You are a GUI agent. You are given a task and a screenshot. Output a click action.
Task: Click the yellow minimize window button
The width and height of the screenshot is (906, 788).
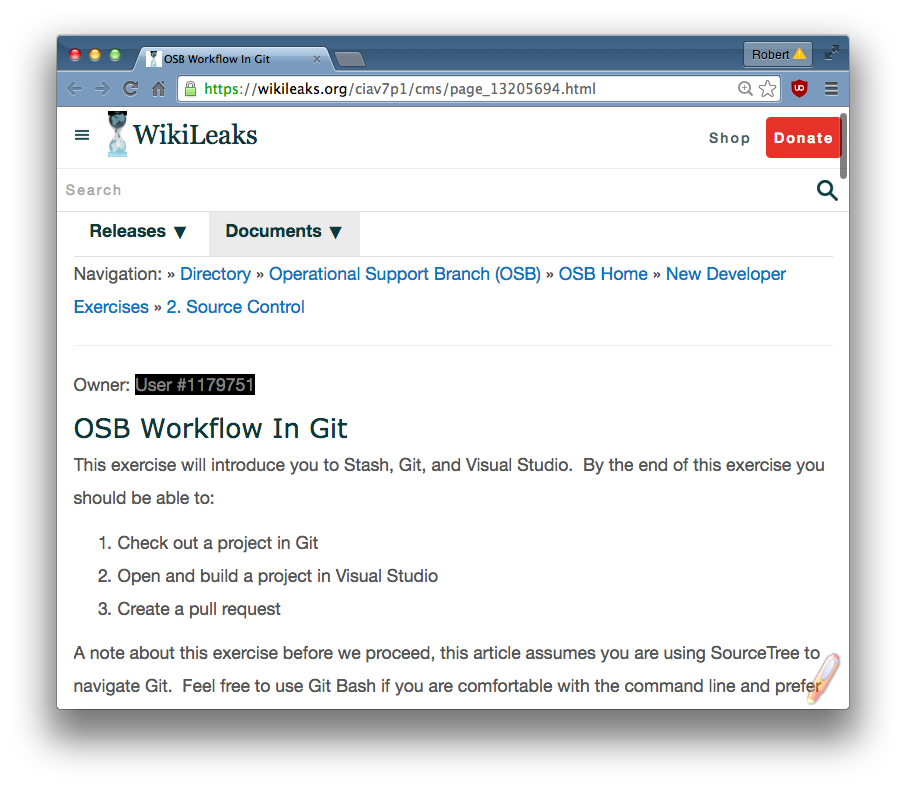tap(95, 54)
